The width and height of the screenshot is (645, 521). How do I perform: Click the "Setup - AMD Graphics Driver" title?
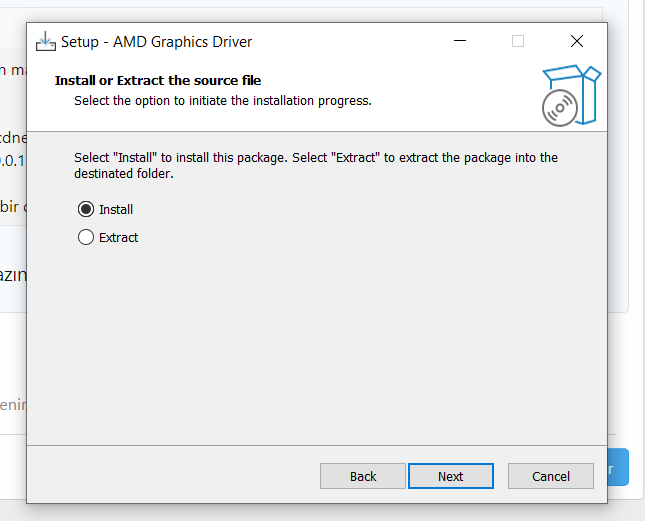(x=156, y=42)
